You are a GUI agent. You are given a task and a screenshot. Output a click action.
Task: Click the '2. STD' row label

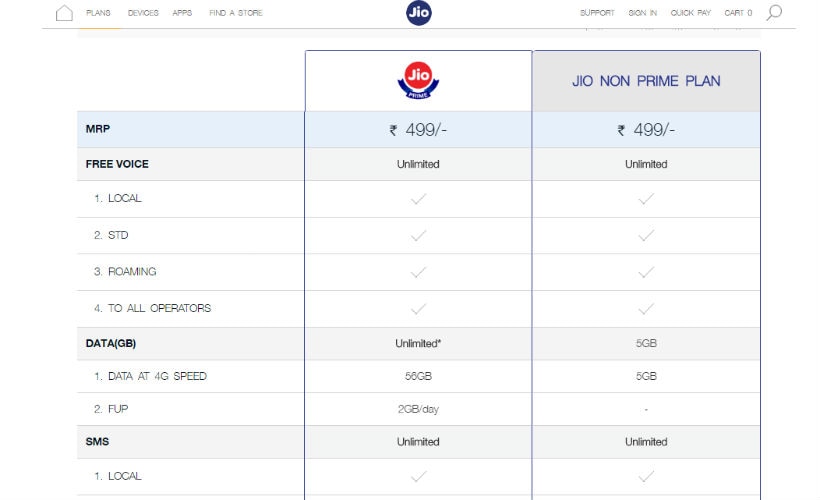(x=111, y=235)
